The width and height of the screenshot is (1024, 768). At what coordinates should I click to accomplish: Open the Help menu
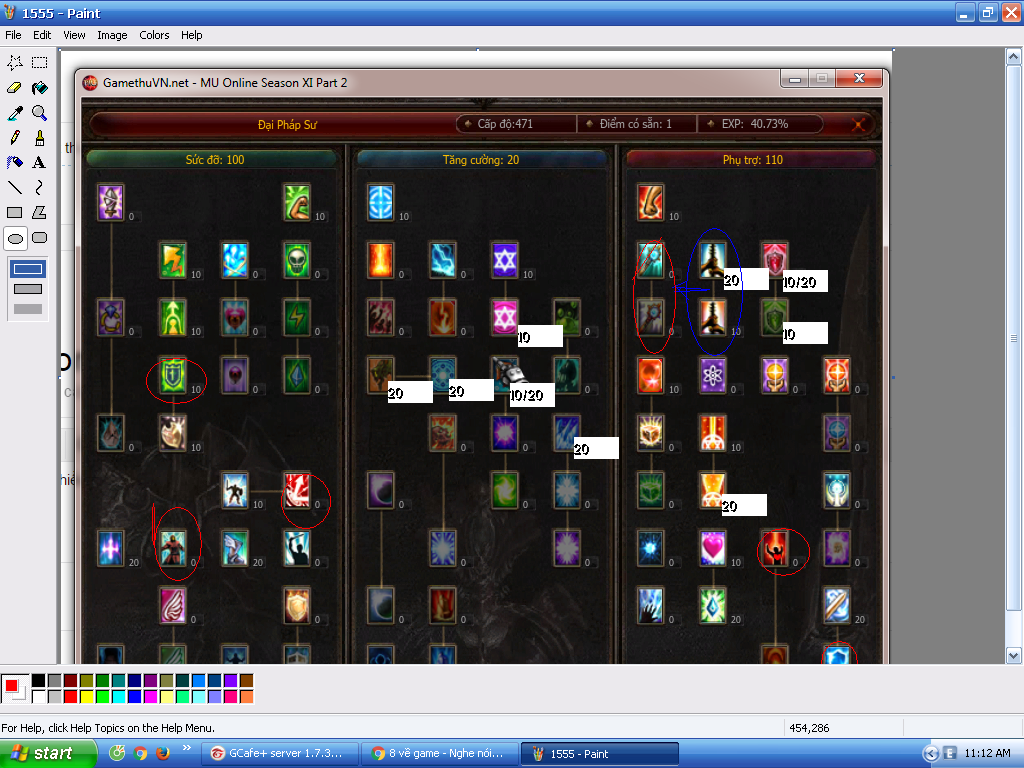pyautogui.click(x=191, y=35)
